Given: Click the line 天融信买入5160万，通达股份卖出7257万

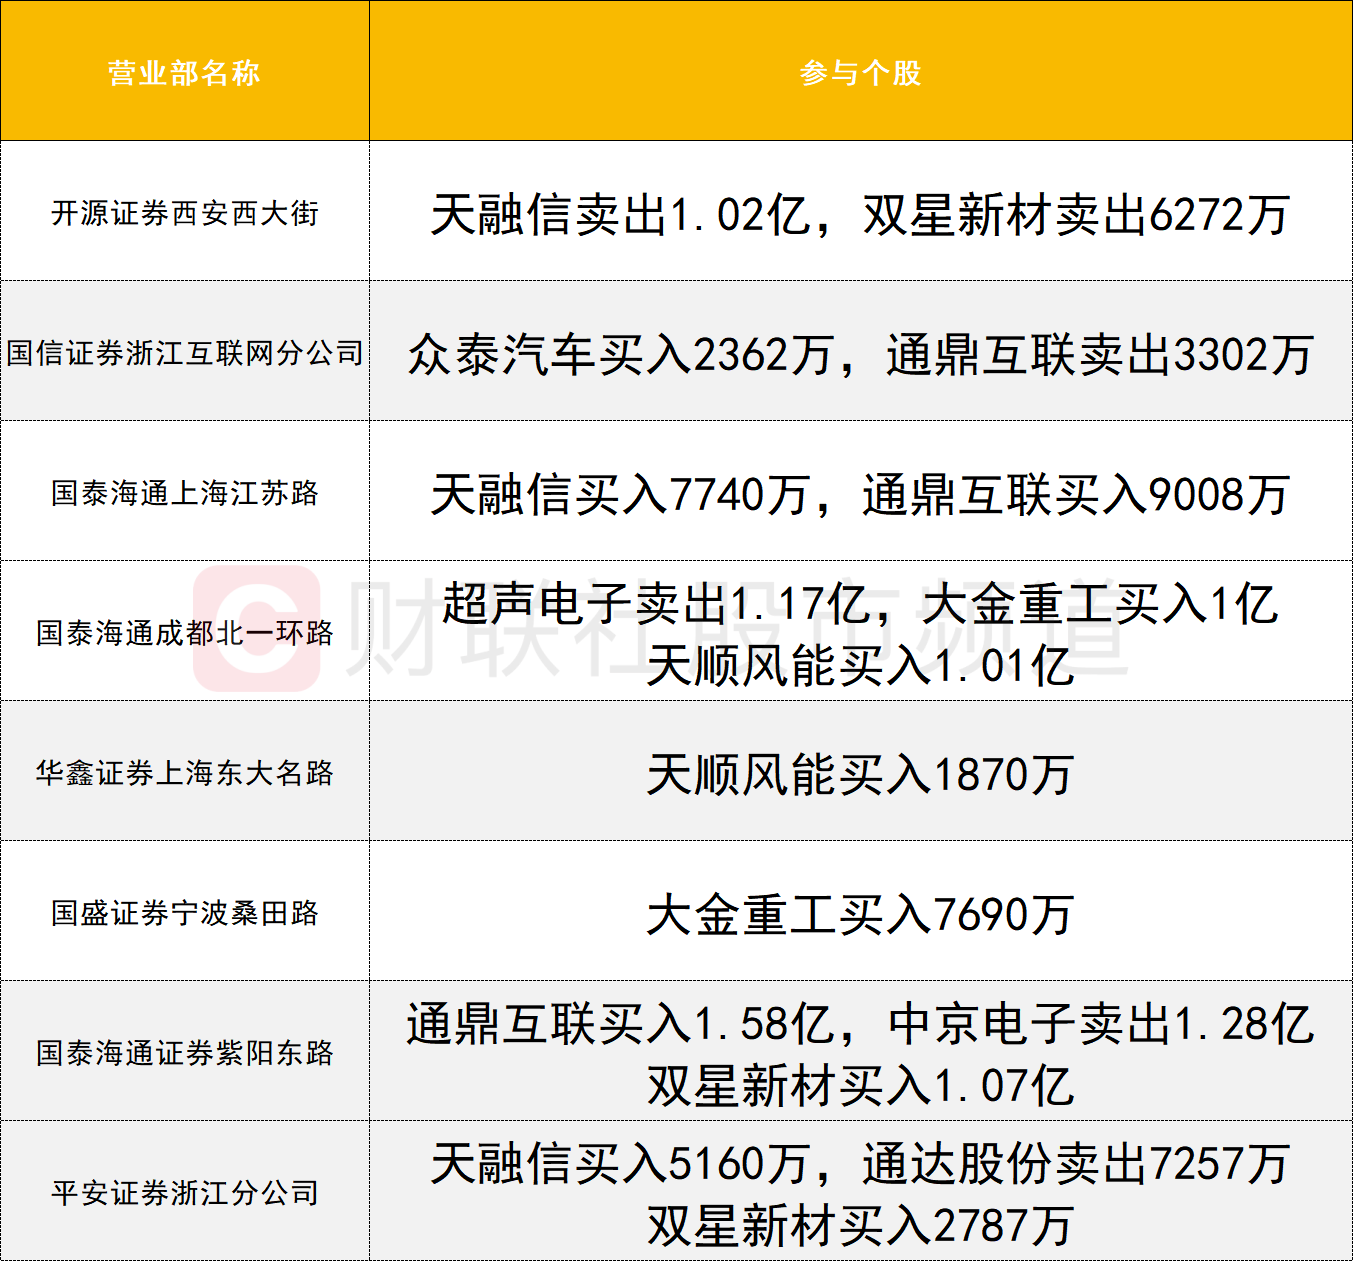Looking at the screenshot, I should point(861,1163).
